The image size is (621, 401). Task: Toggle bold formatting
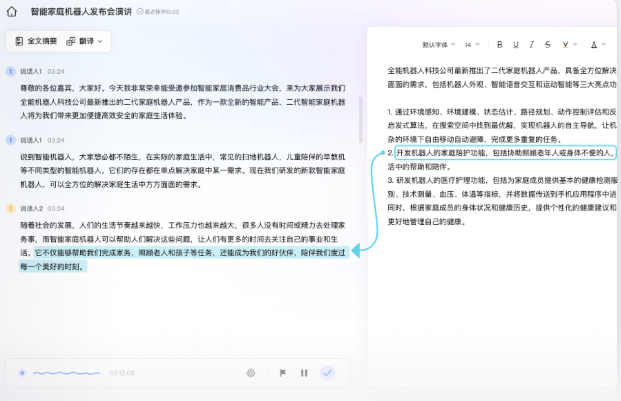pyautogui.click(x=499, y=45)
